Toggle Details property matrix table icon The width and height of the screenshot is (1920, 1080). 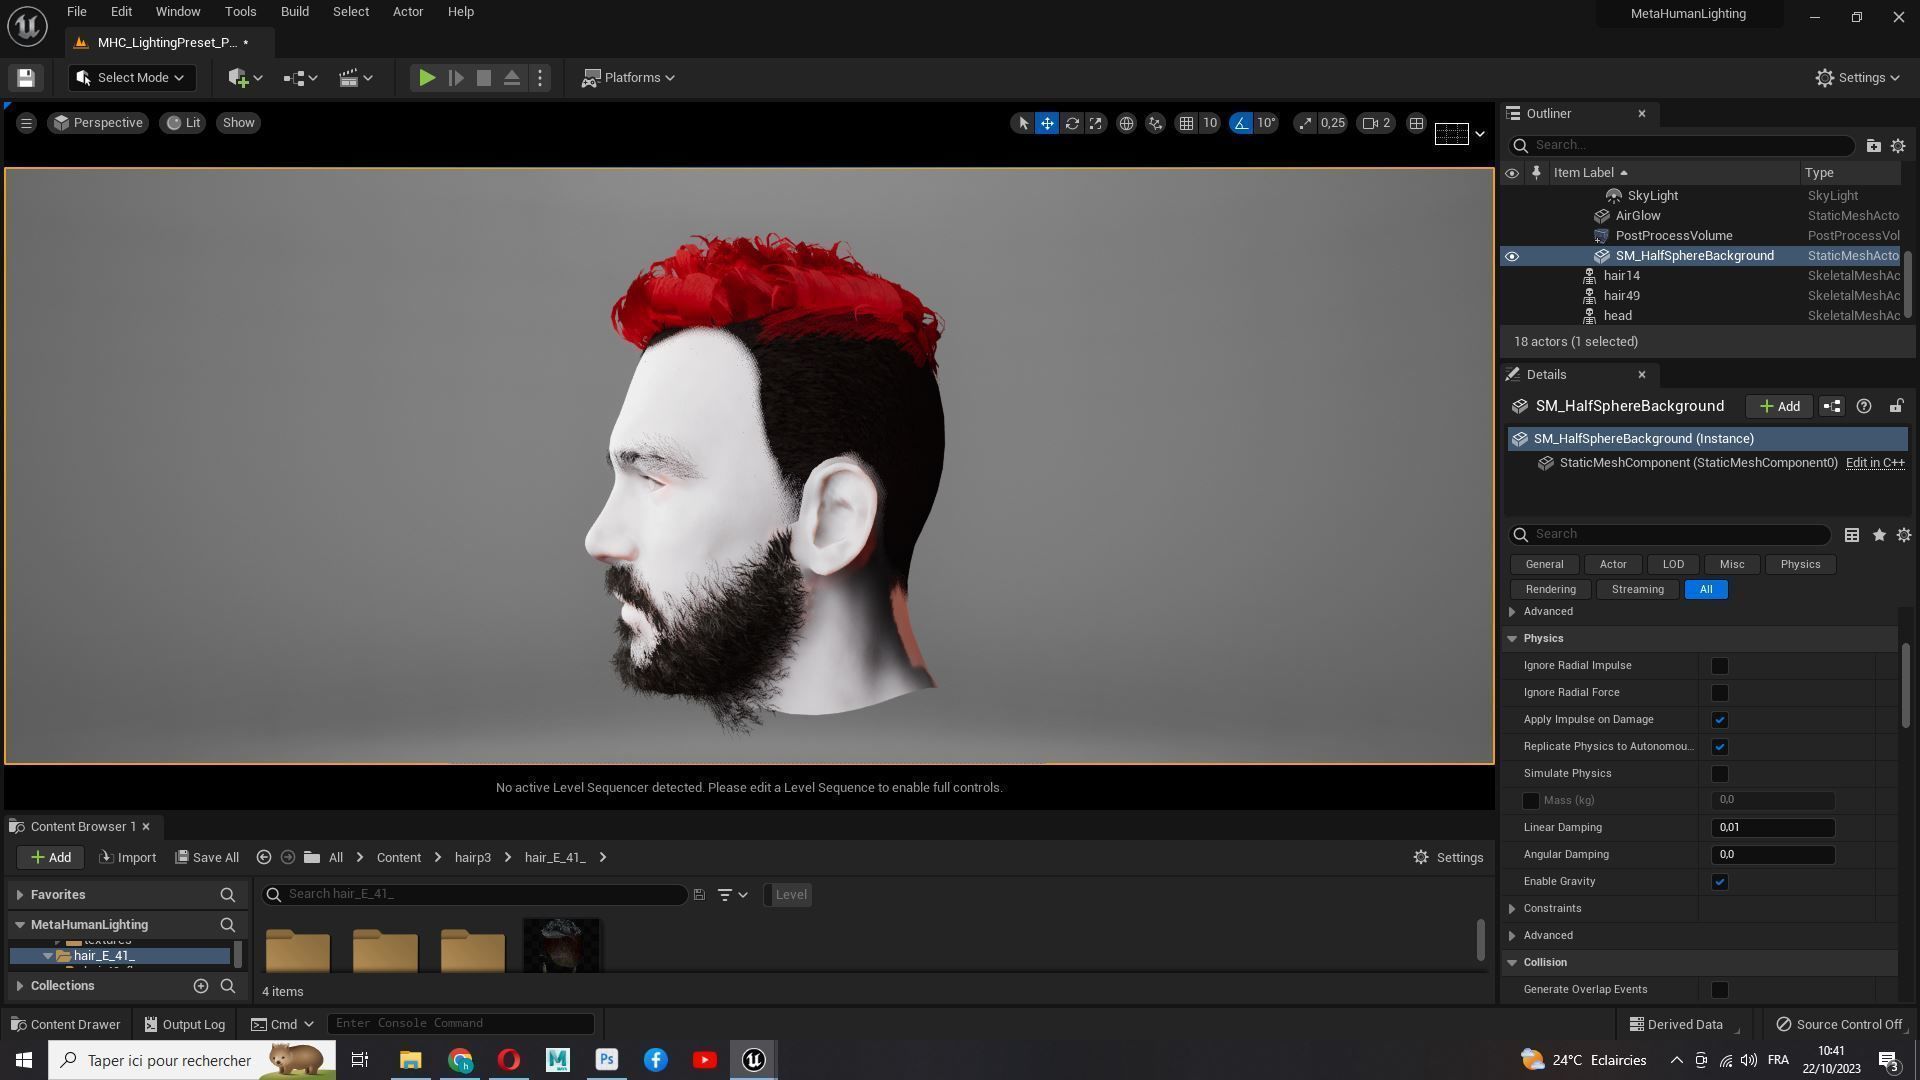[1852, 535]
